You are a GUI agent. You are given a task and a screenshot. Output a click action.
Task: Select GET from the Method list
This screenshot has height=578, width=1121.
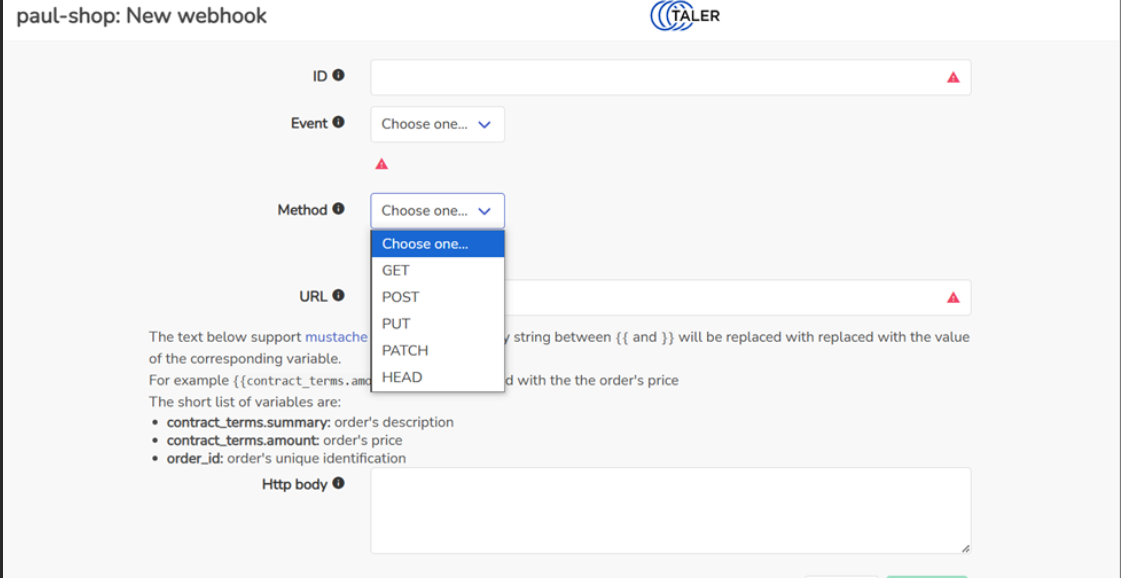tap(396, 270)
